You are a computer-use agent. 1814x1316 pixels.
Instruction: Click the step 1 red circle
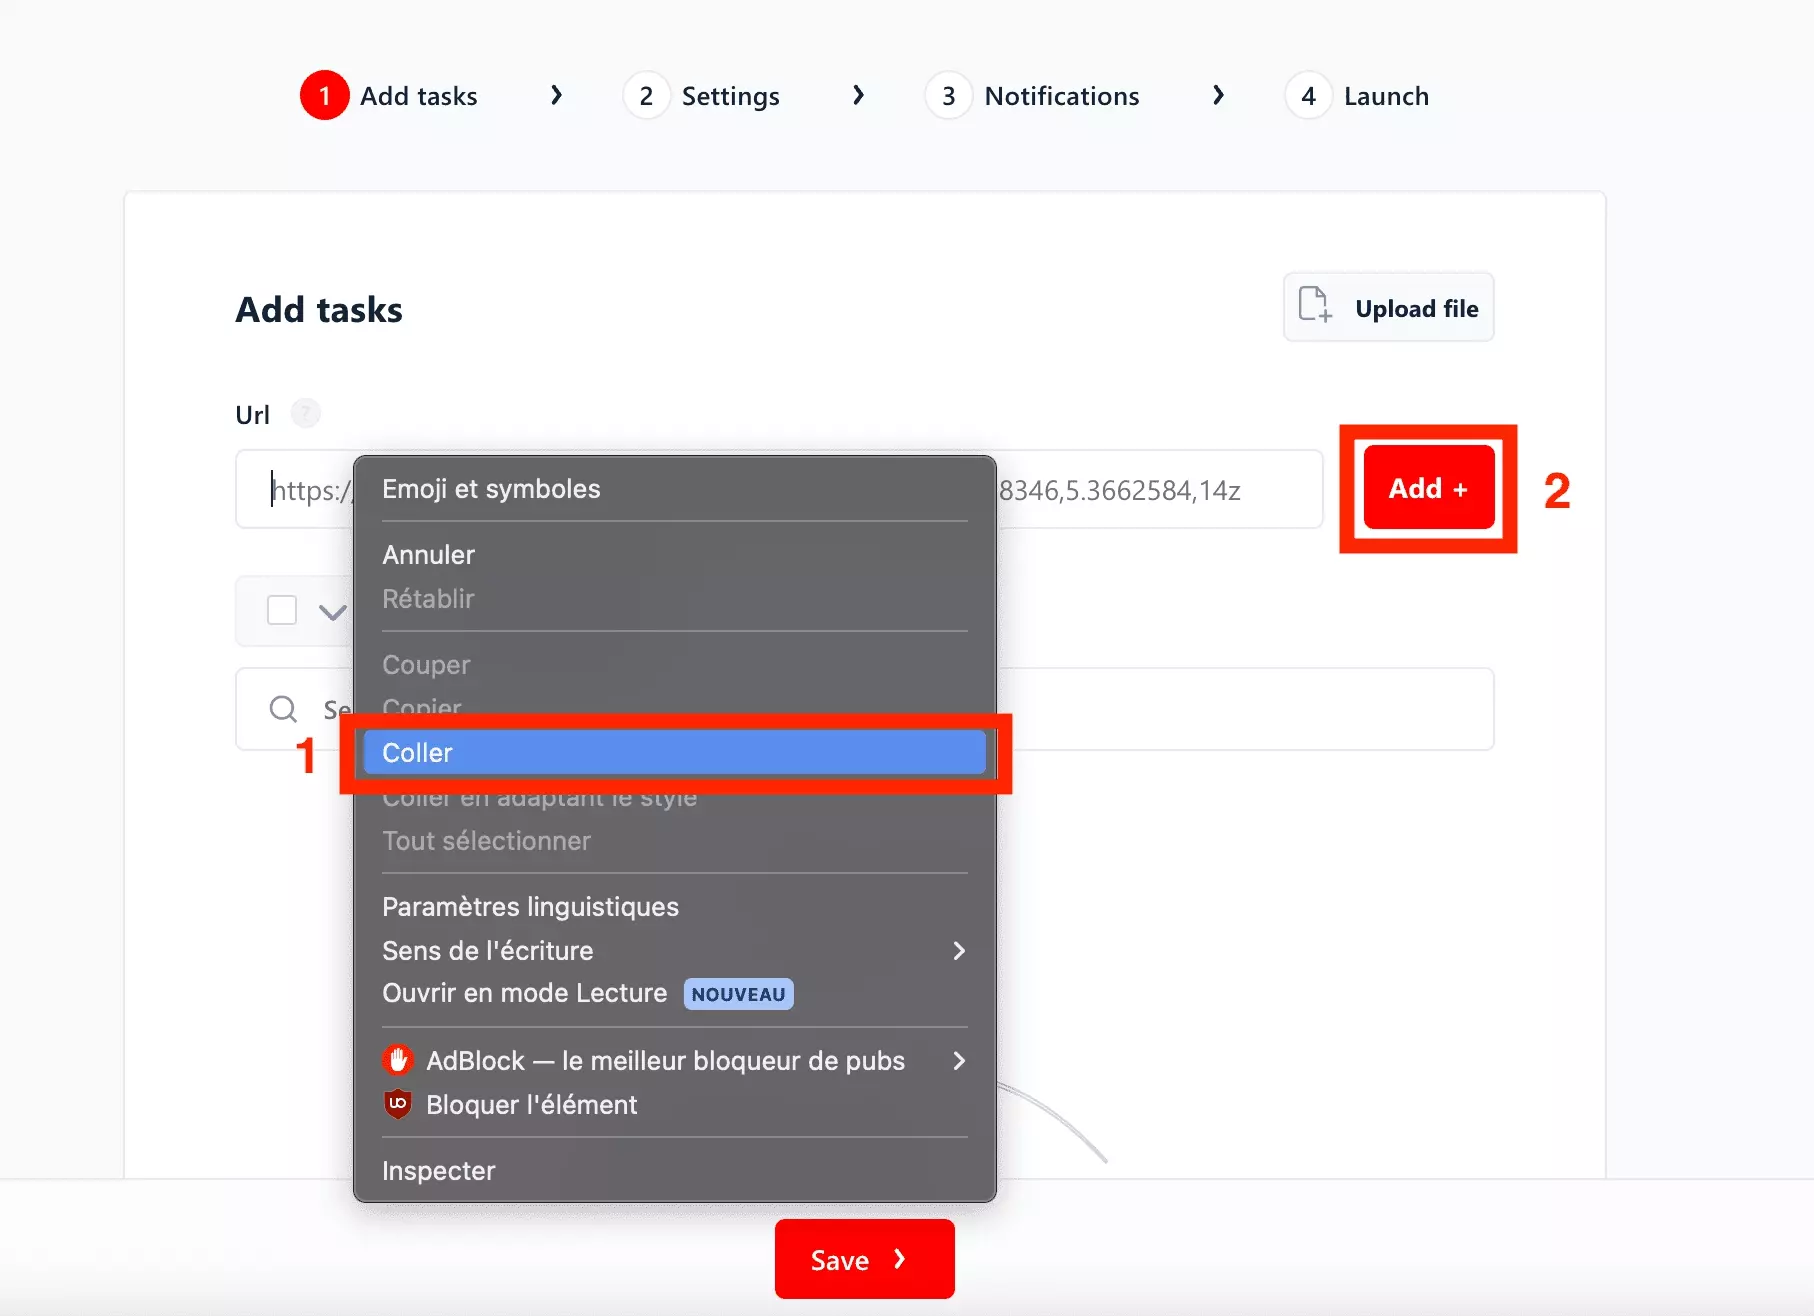[x=324, y=96]
